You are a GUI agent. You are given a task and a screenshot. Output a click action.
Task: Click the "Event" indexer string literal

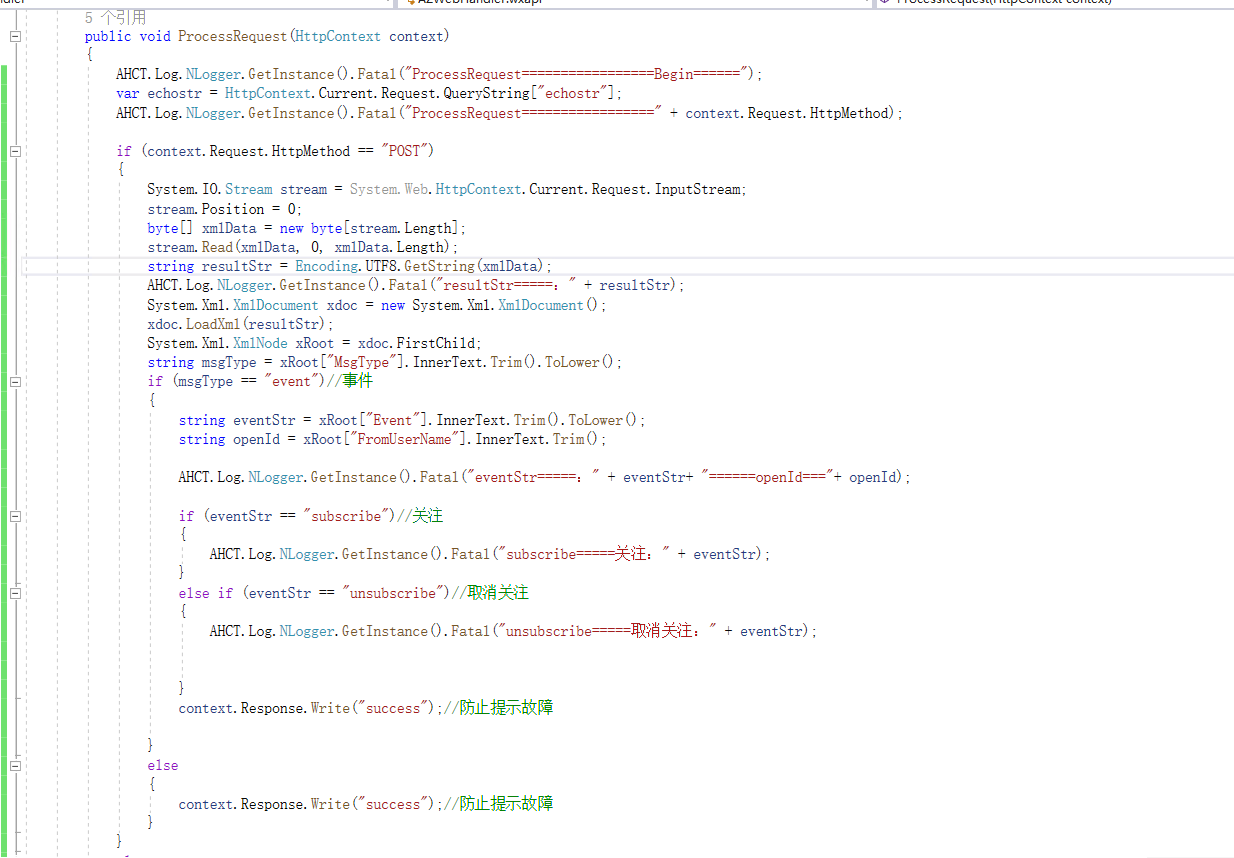tap(393, 420)
